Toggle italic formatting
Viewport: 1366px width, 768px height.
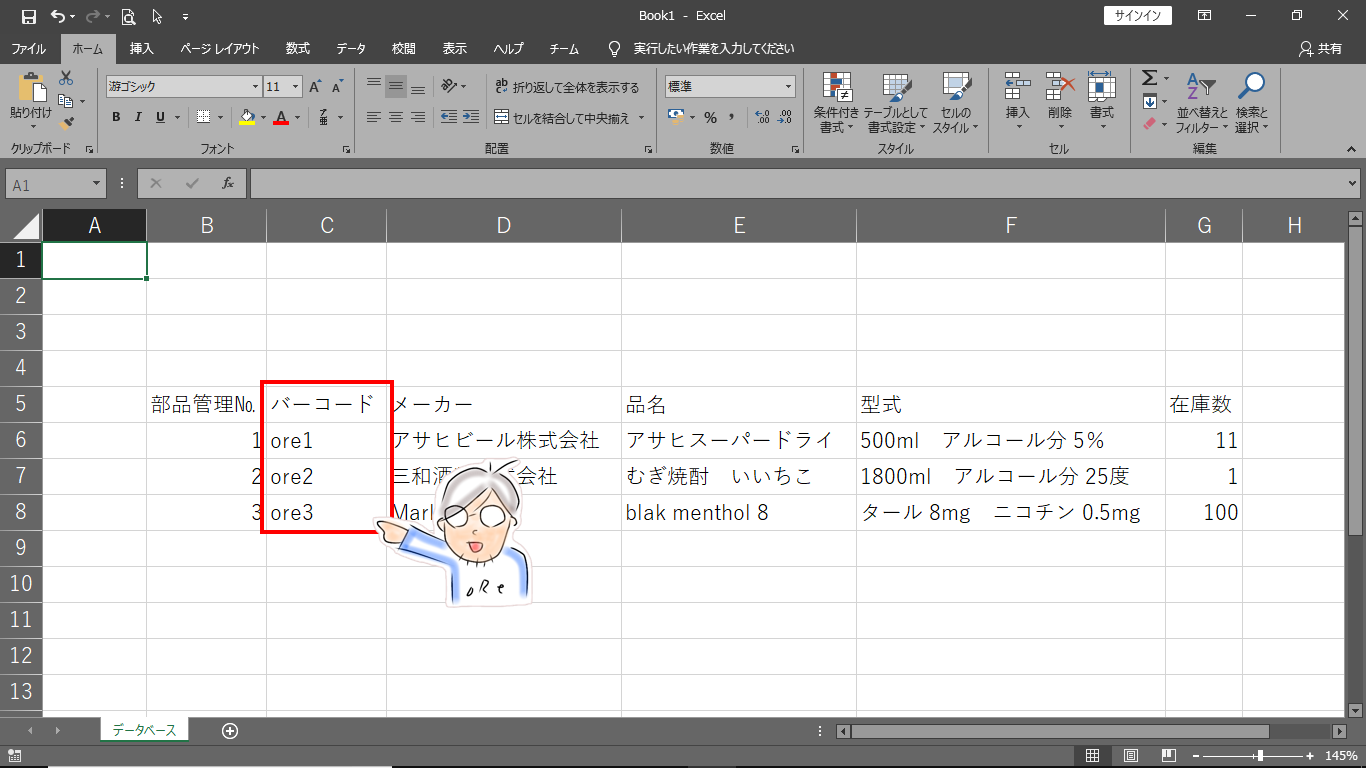(138, 117)
